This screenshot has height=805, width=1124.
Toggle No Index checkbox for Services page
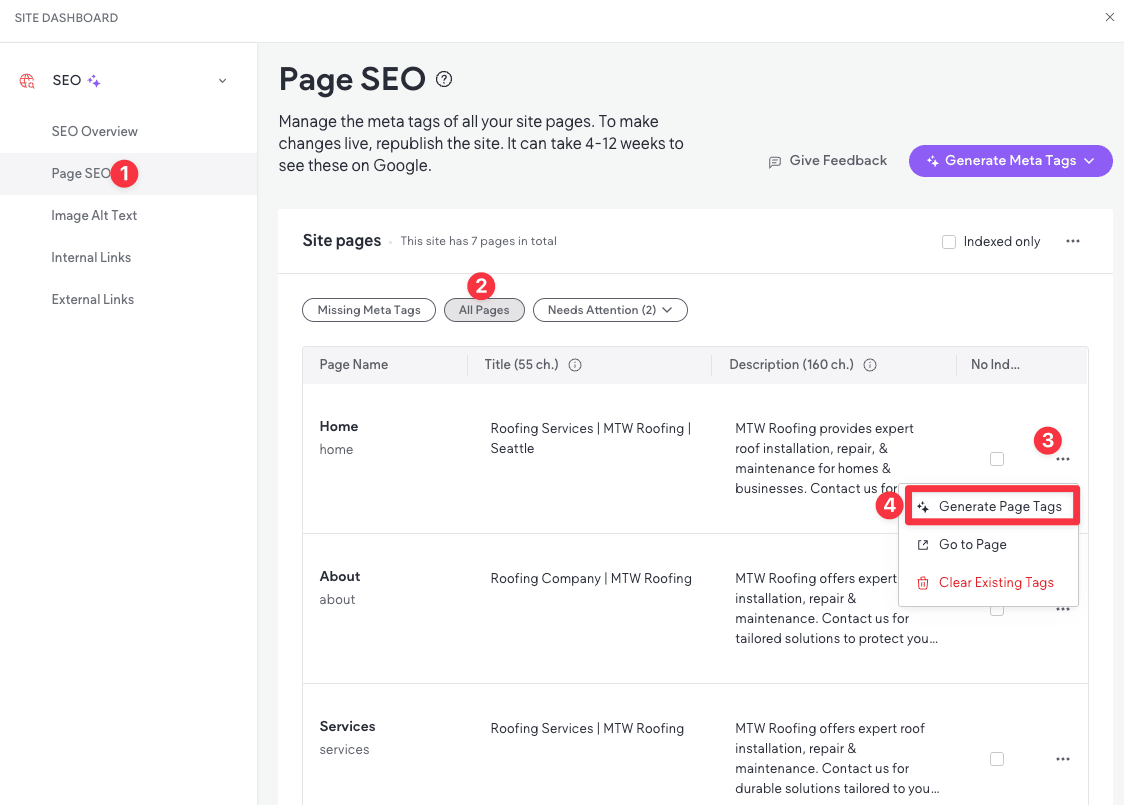point(996,759)
